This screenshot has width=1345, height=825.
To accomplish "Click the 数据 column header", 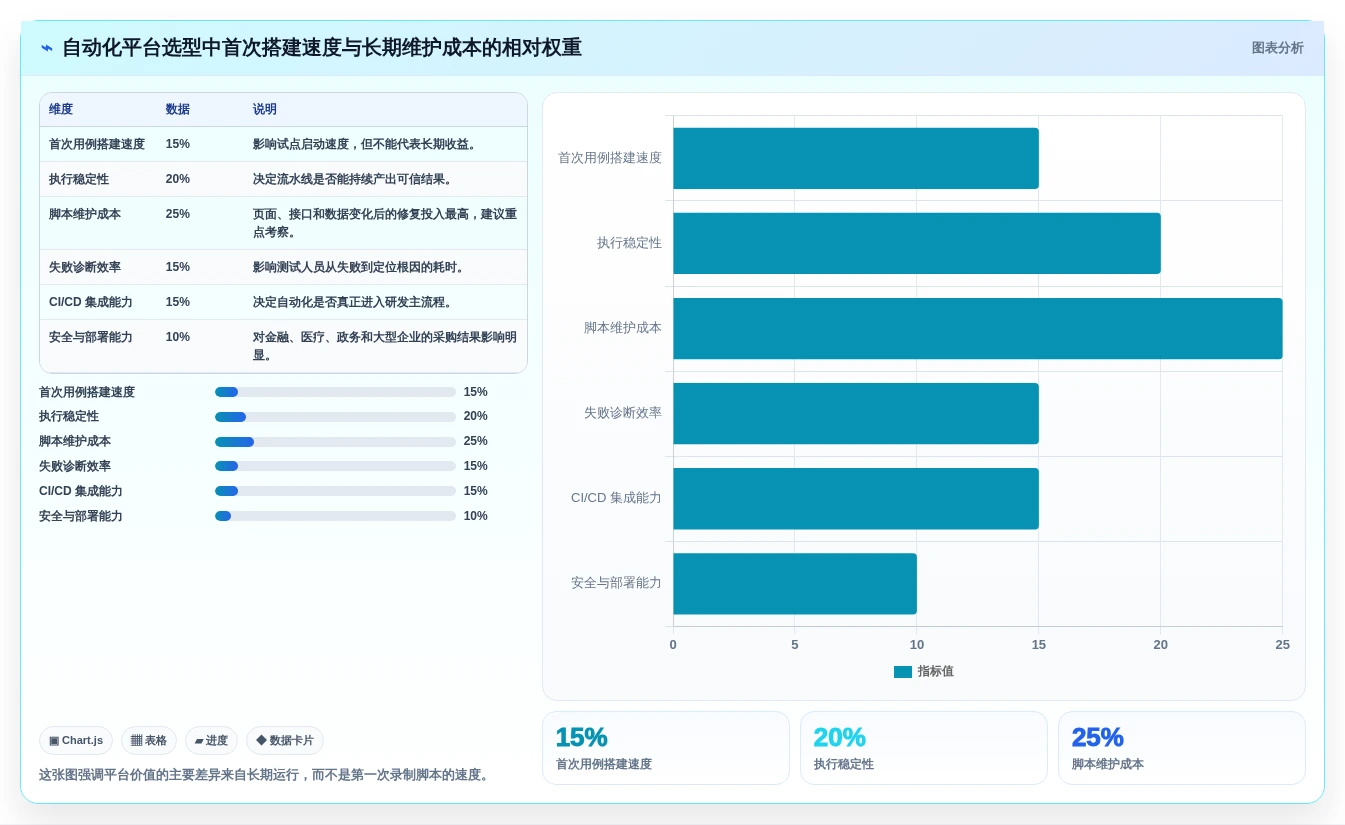I will pos(178,109).
